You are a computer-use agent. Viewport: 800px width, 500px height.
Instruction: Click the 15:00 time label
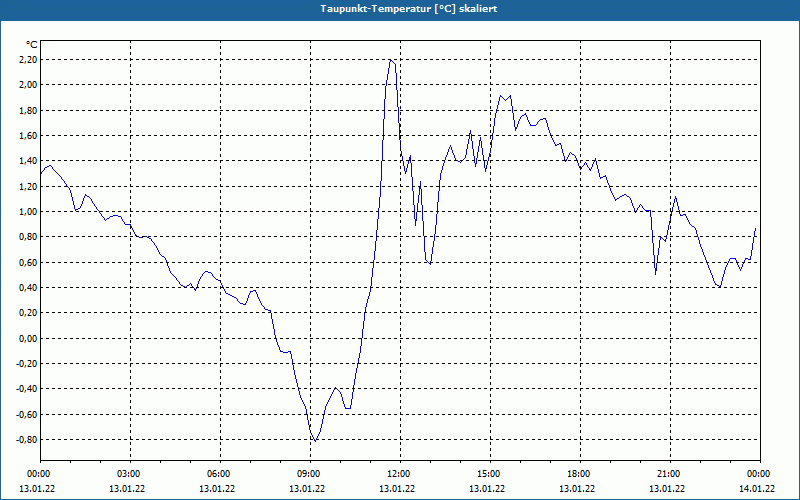point(490,474)
